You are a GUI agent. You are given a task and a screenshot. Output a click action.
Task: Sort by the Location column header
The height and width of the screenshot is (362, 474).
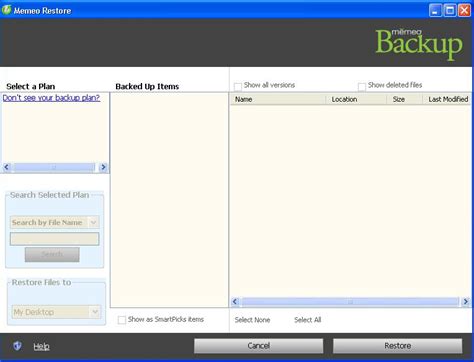pyautogui.click(x=356, y=99)
